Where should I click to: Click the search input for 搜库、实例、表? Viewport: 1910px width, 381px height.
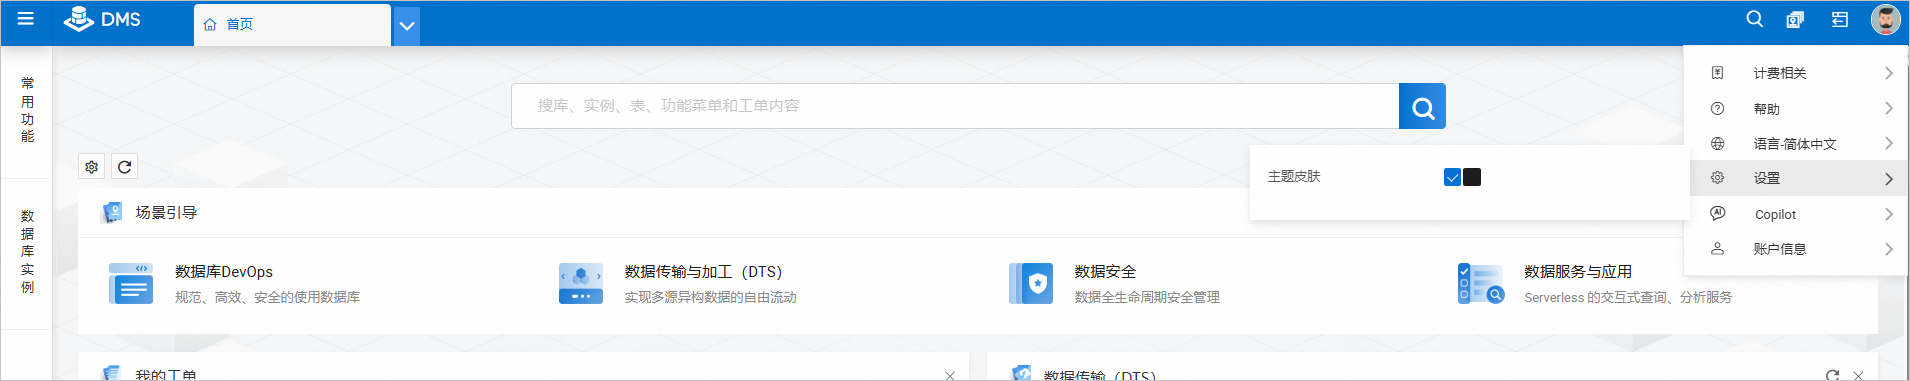[x=955, y=106]
